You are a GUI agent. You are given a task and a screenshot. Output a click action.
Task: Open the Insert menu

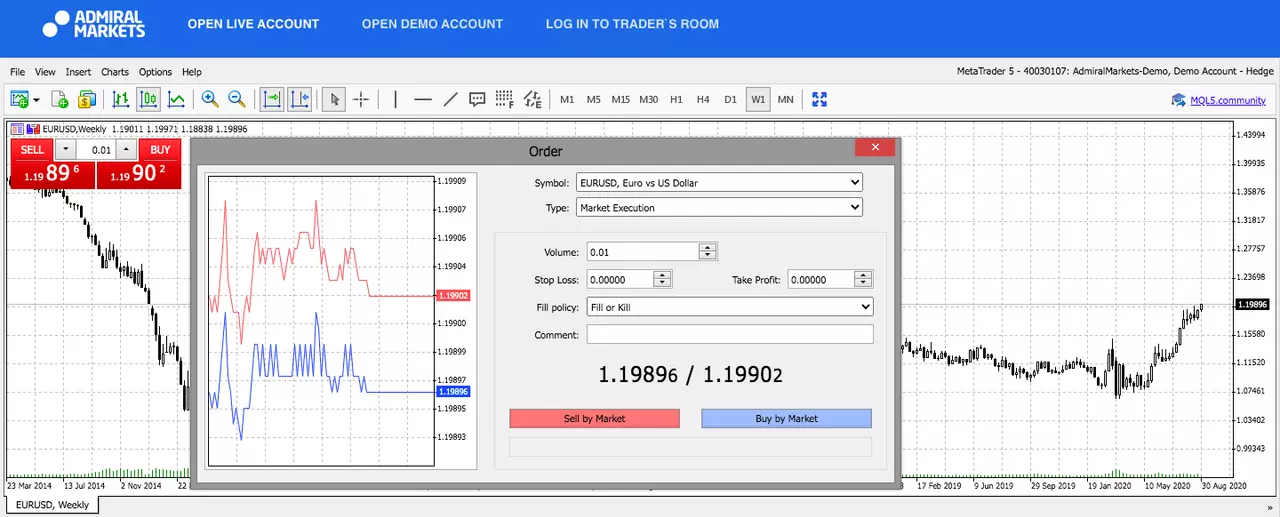pyautogui.click(x=78, y=72)
